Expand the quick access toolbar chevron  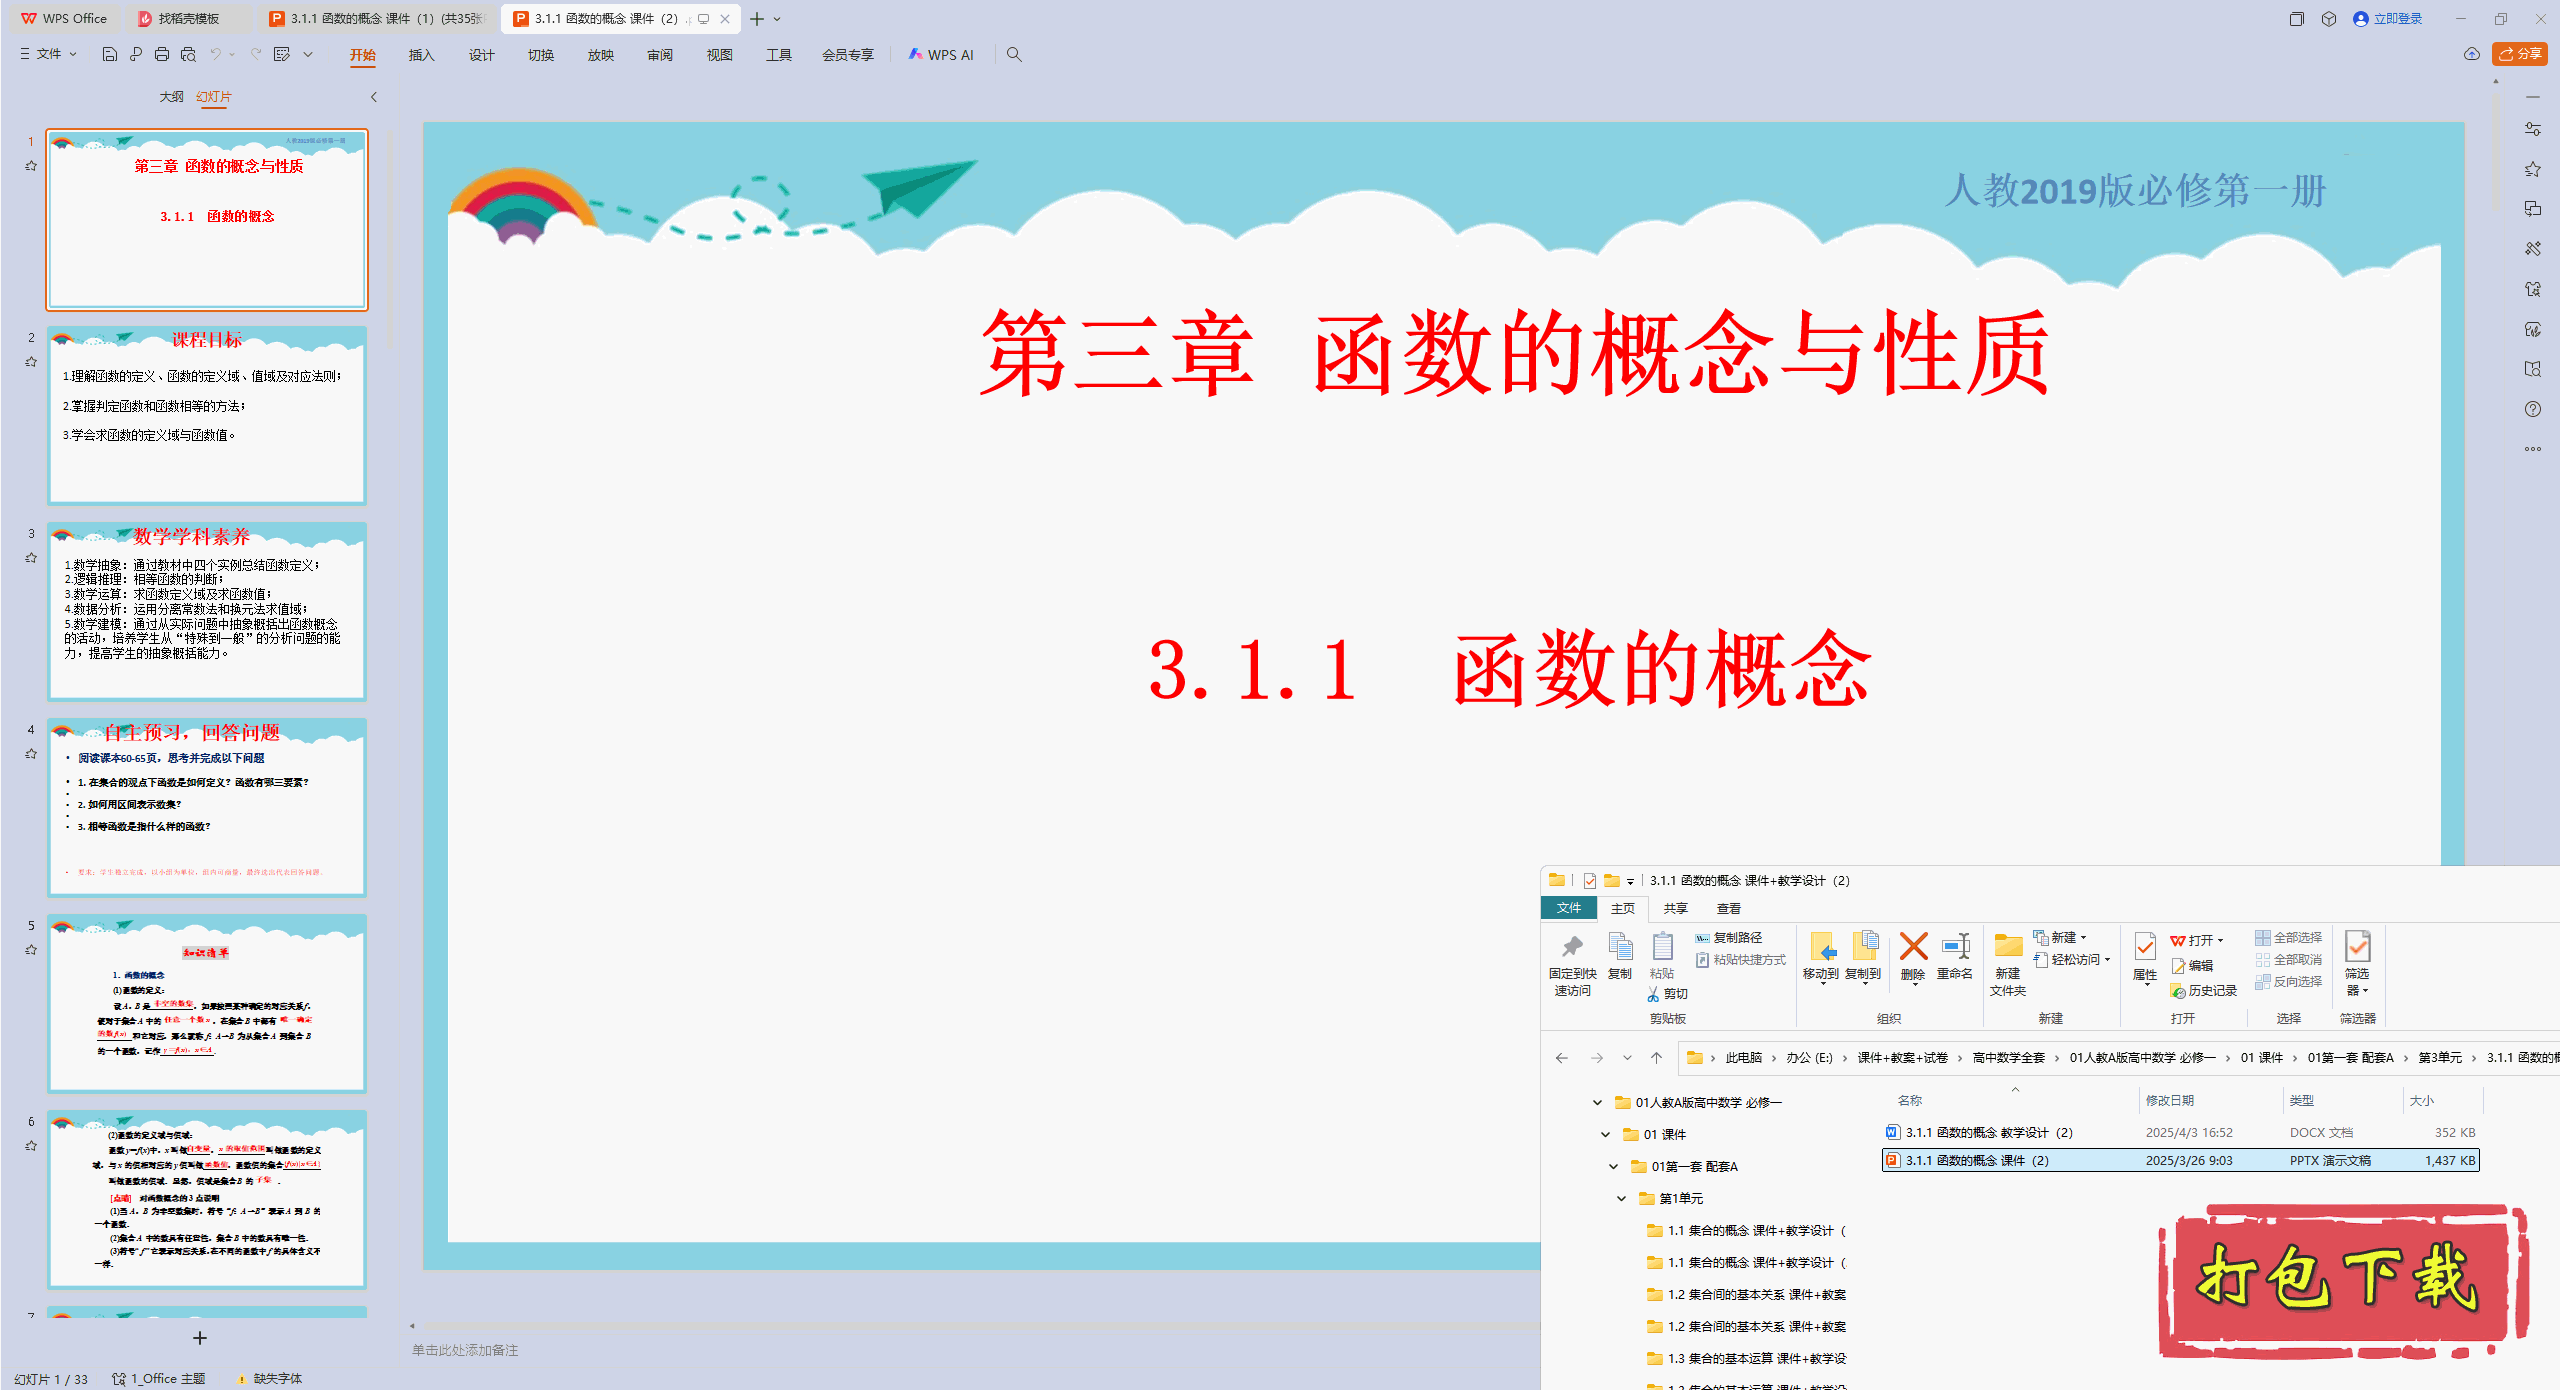pyautogui.click(x=308, y=54)
